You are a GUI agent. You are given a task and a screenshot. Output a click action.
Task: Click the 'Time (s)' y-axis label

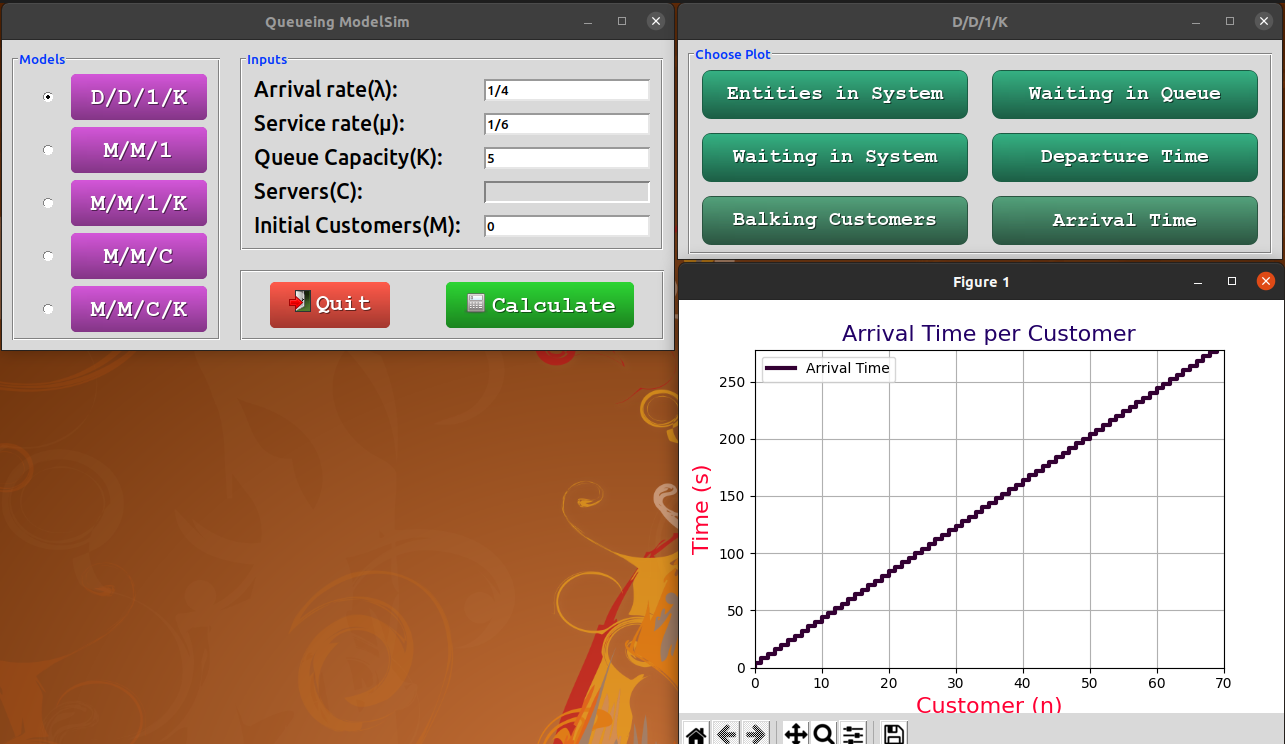tap(701, 509)
